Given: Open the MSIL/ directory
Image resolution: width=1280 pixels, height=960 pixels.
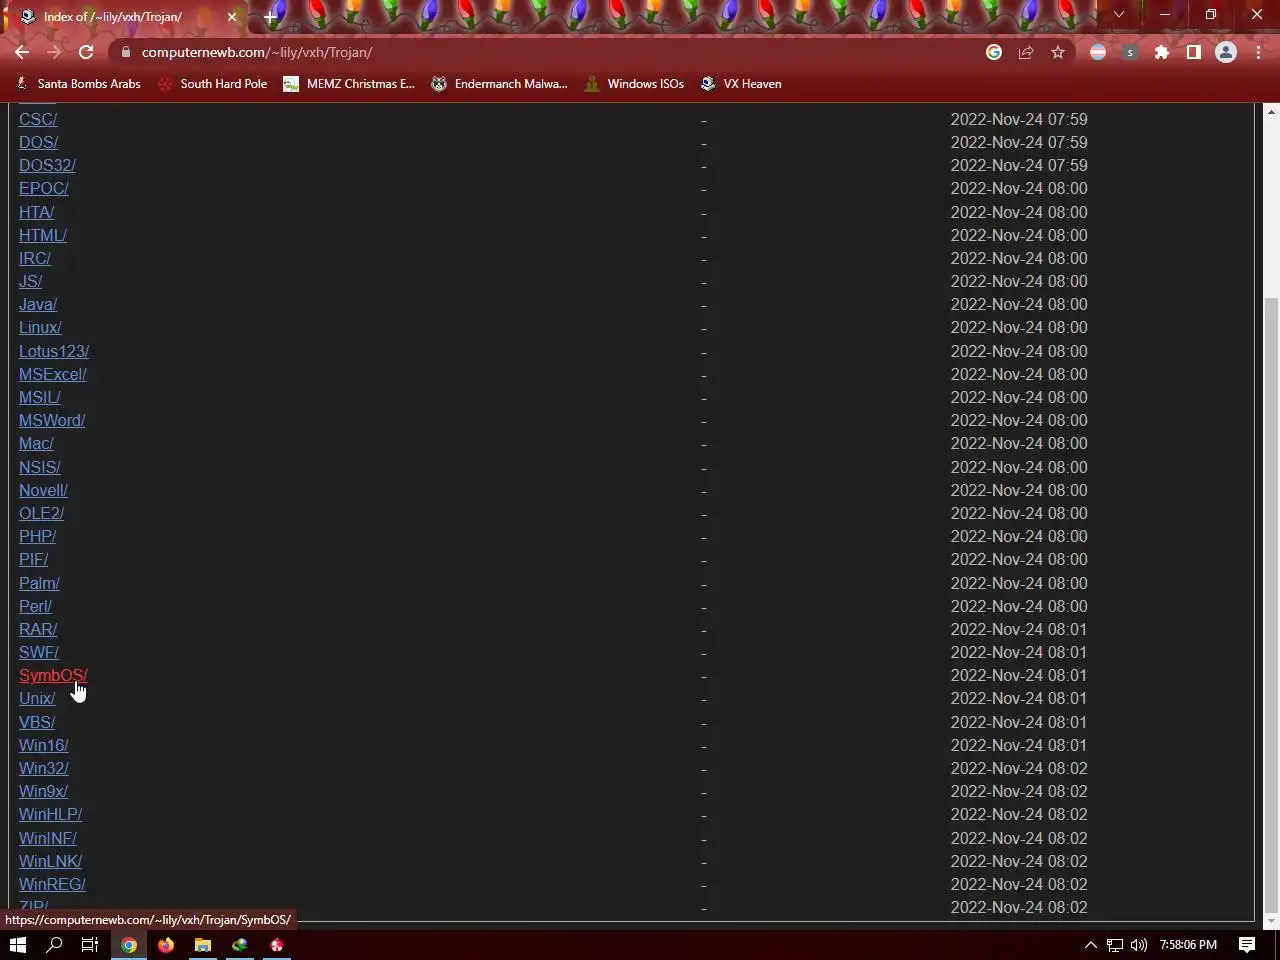Looking at the screenshot, I should pos(40,397).
